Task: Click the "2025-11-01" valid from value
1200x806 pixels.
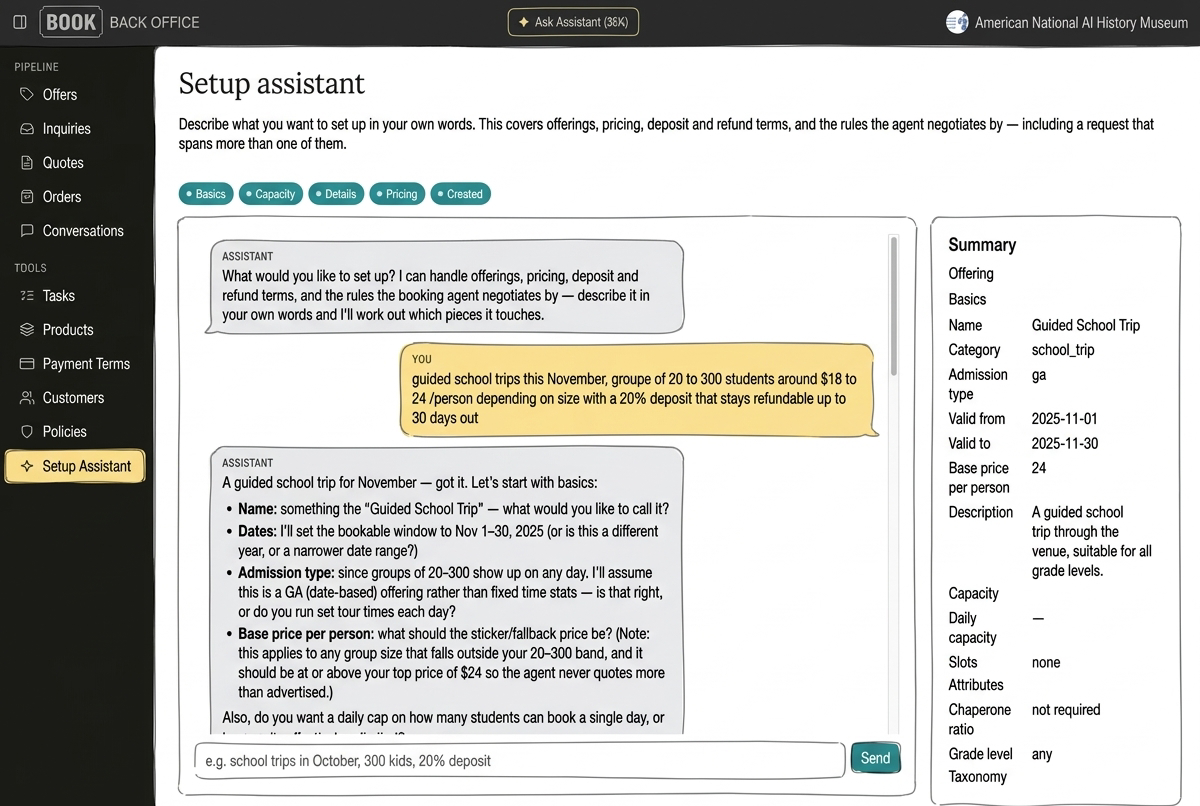Action: click(1064, 418)
